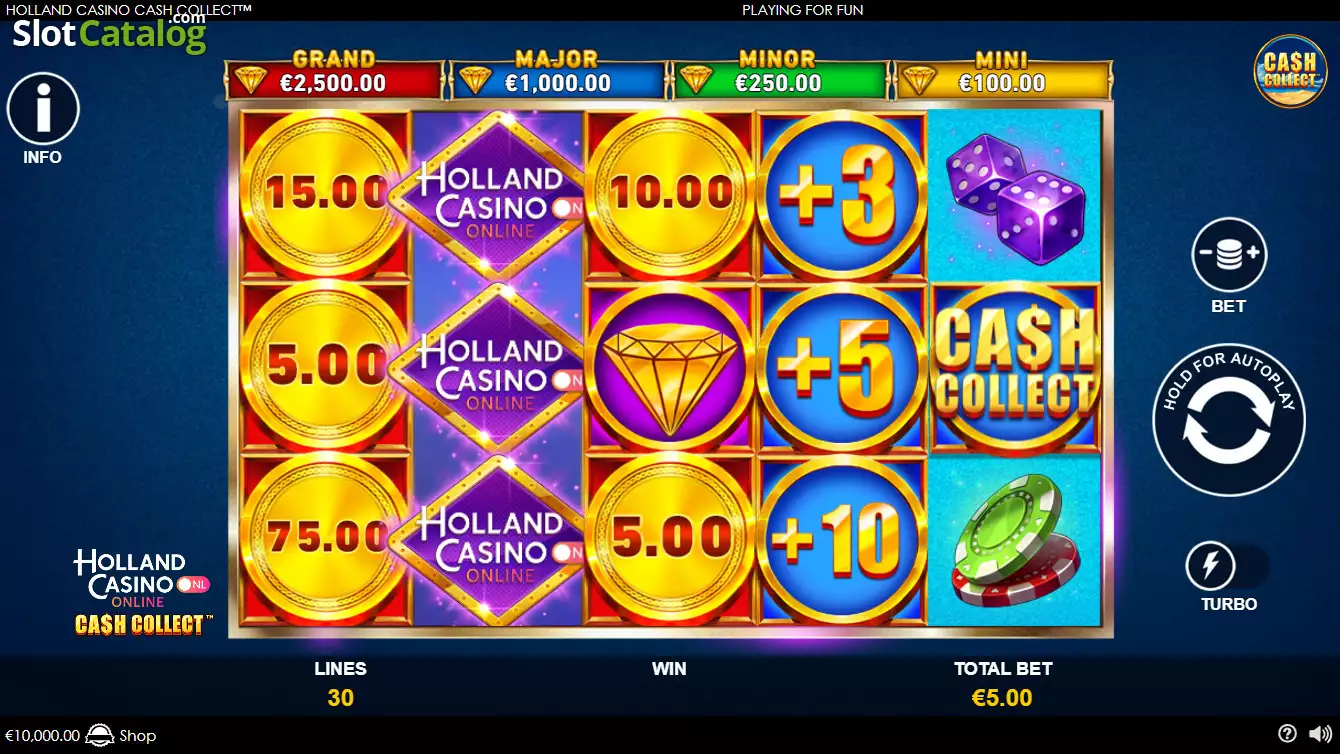Toggle TURBO mode switch
The width and height of the screenshot is (1340, 754).
click(x=1228, y=567)
